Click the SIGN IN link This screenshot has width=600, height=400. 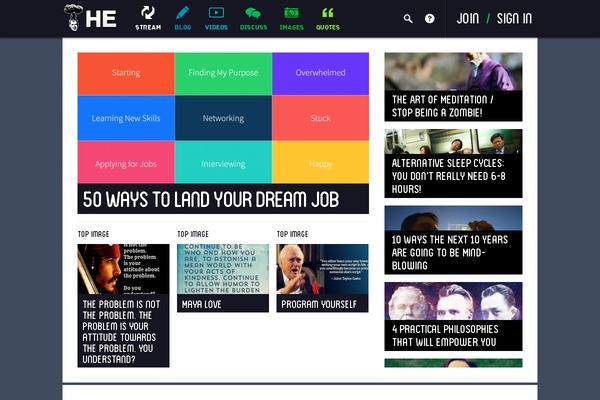pos(514,18)
